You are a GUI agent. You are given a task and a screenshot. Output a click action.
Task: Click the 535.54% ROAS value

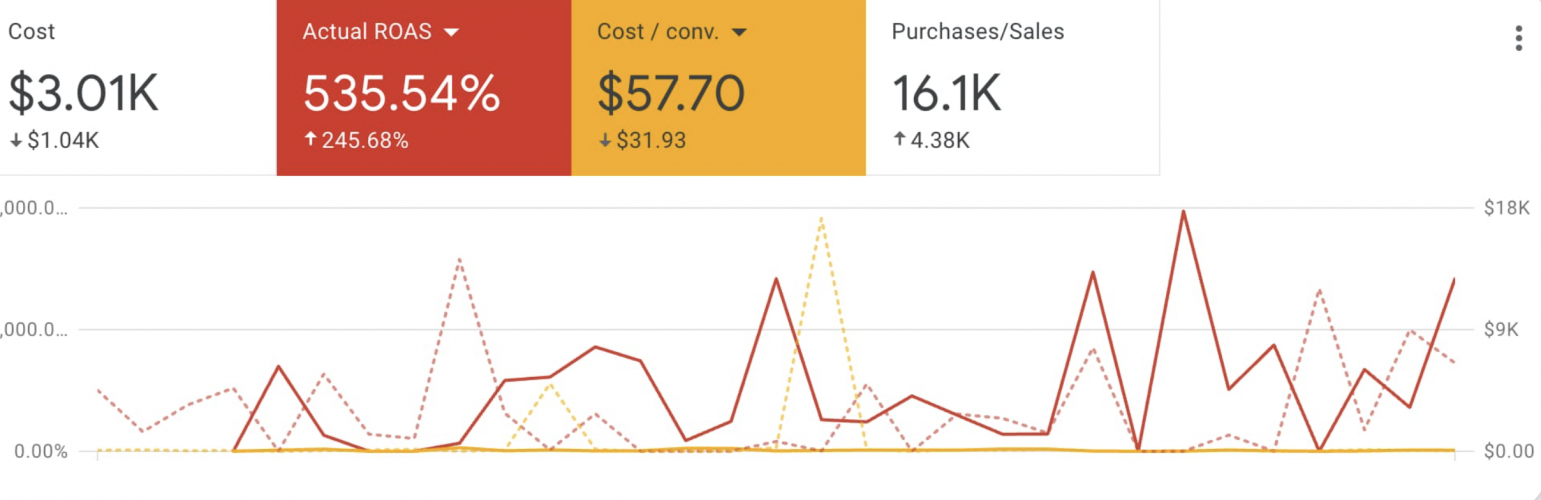pos(401,93)
